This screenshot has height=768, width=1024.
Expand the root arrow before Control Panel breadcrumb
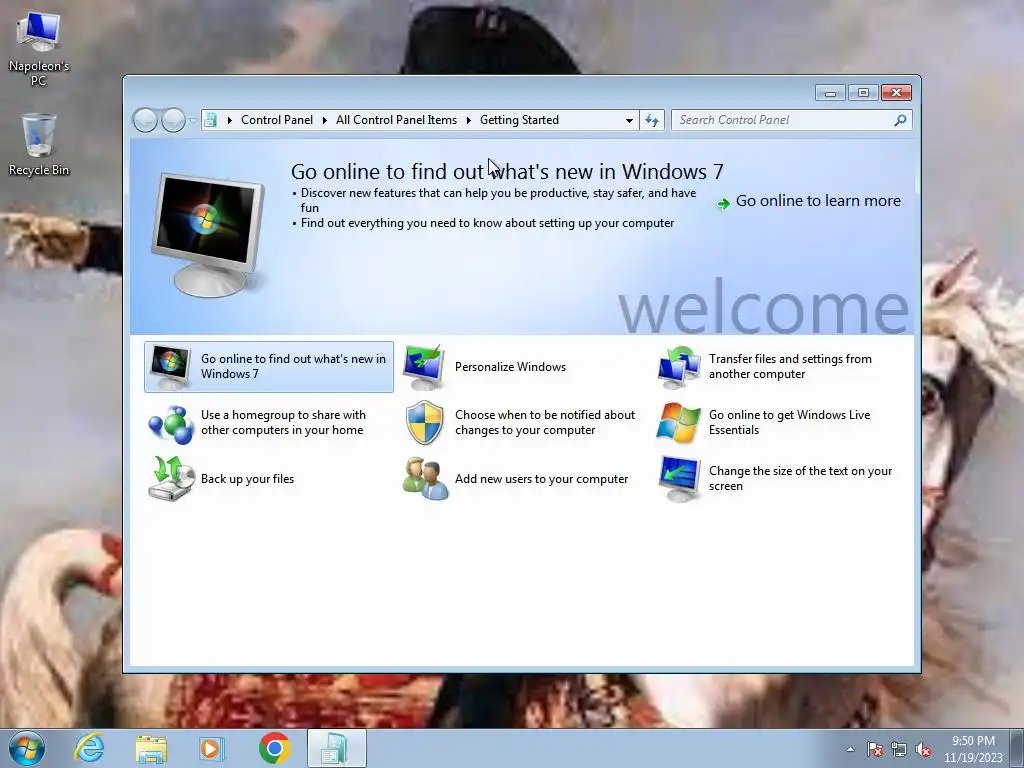(229, 120)
